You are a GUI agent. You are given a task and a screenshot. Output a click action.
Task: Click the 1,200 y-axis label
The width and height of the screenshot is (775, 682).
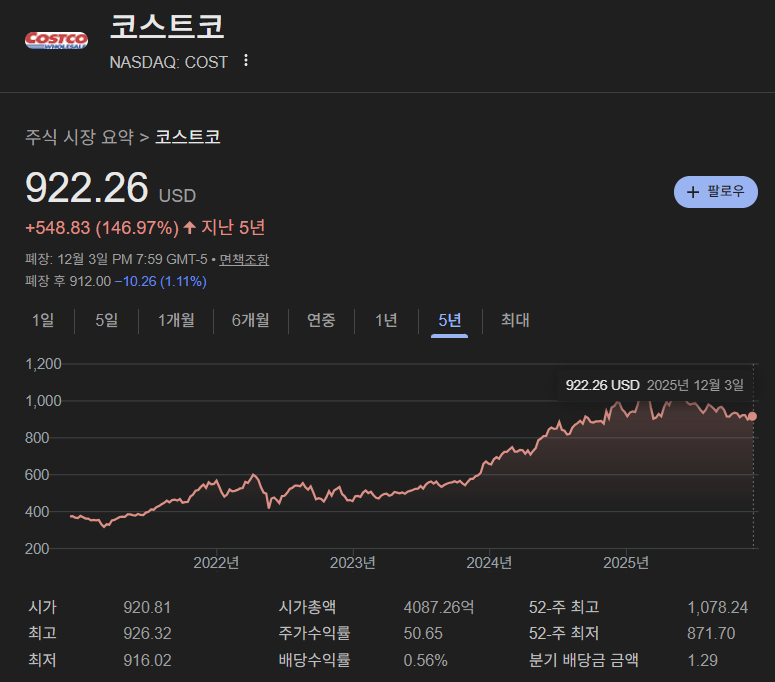point(43,364)
